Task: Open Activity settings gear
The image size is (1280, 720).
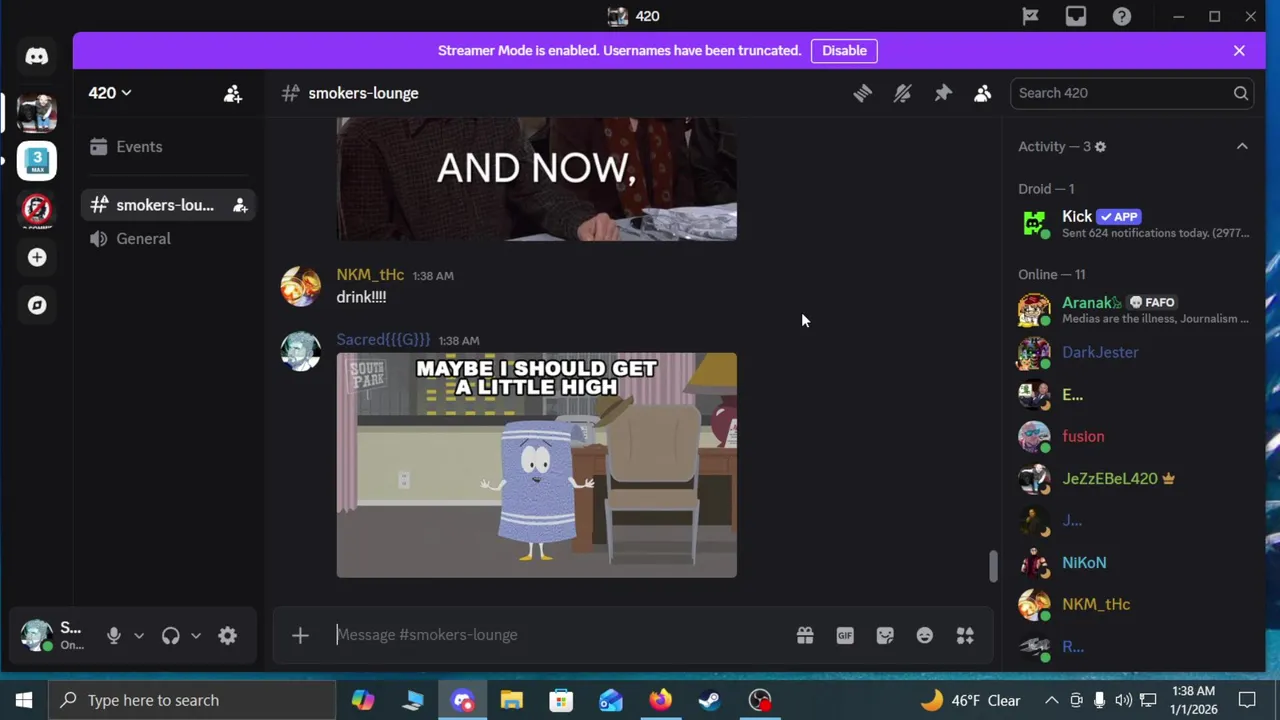Action: [1100, 147]
